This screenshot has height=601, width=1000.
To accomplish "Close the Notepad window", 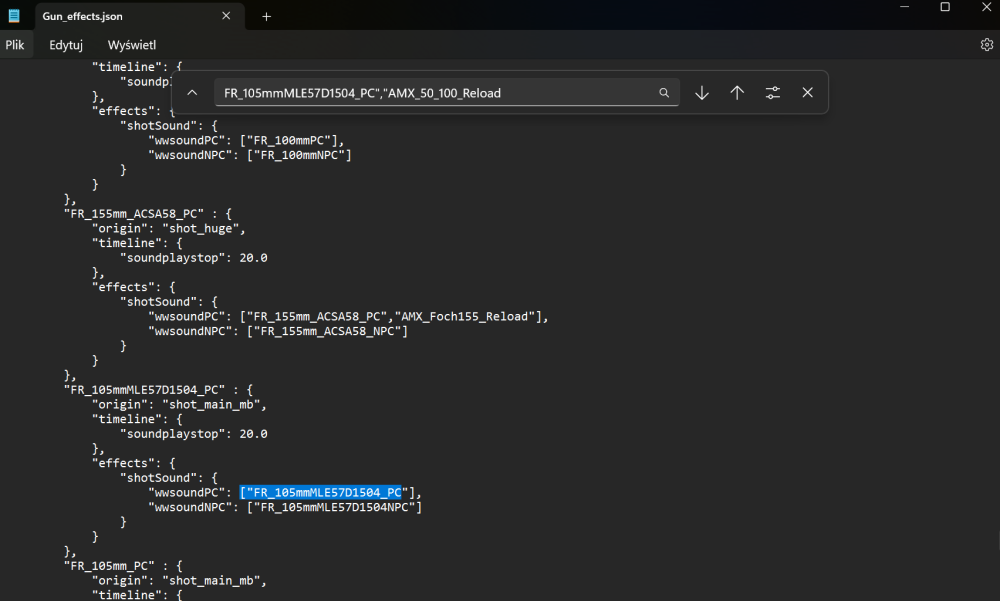I will [986, 7].
